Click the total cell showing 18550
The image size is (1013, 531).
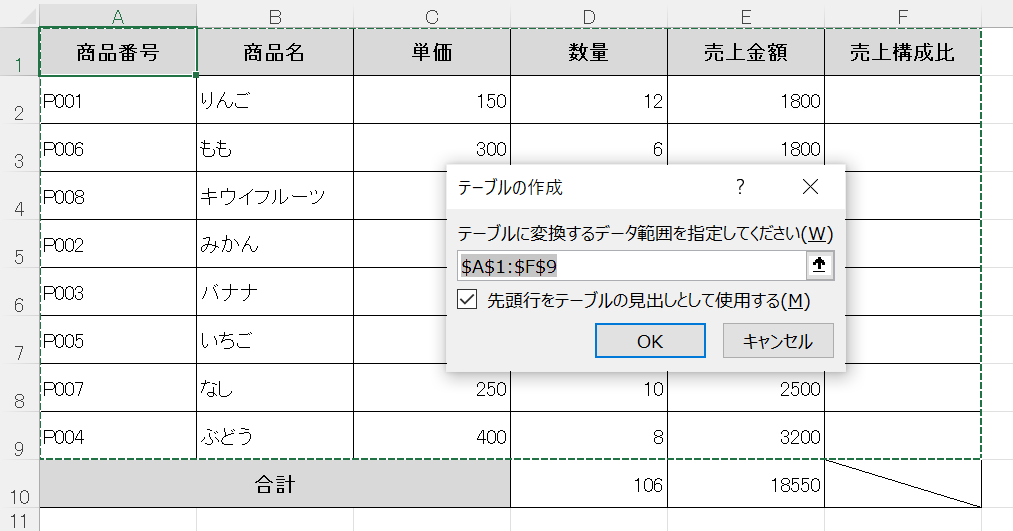point(746,485)
